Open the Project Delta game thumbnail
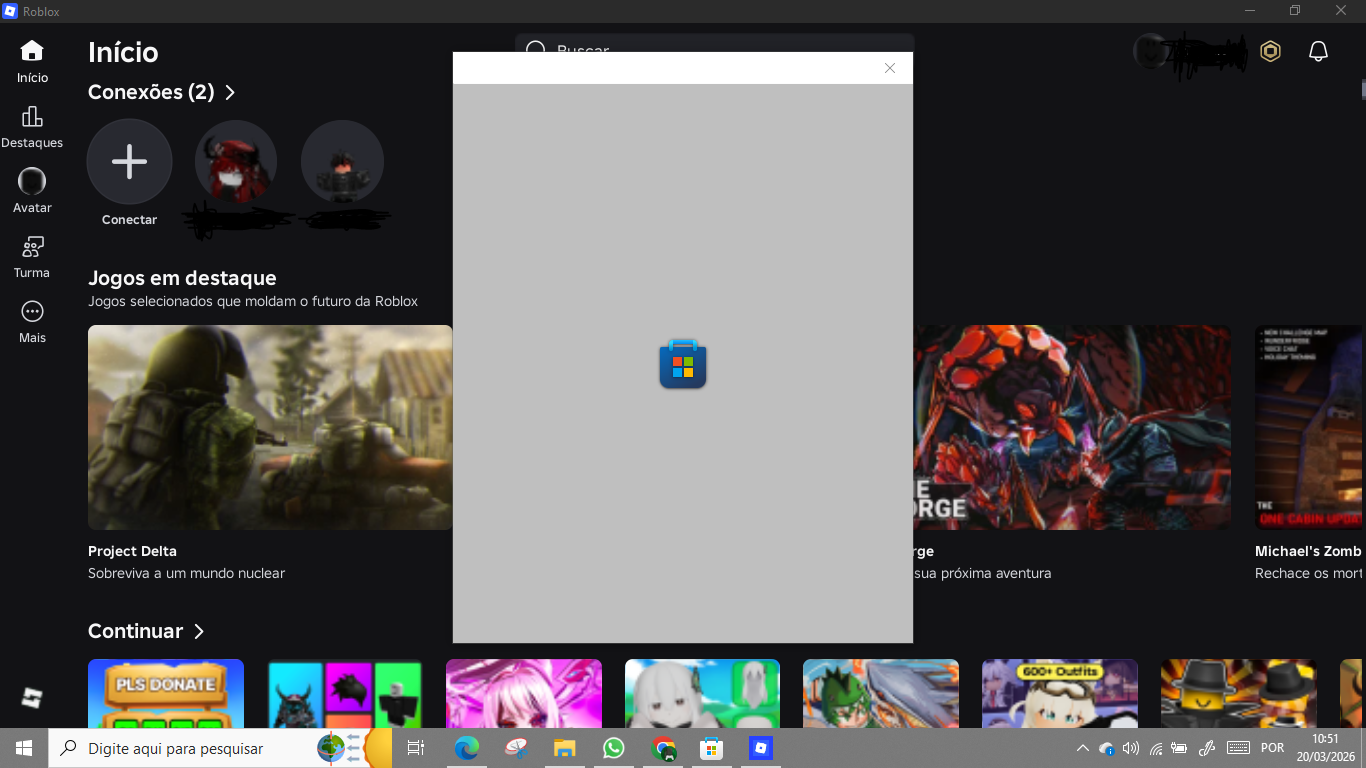 coord(270,427)
